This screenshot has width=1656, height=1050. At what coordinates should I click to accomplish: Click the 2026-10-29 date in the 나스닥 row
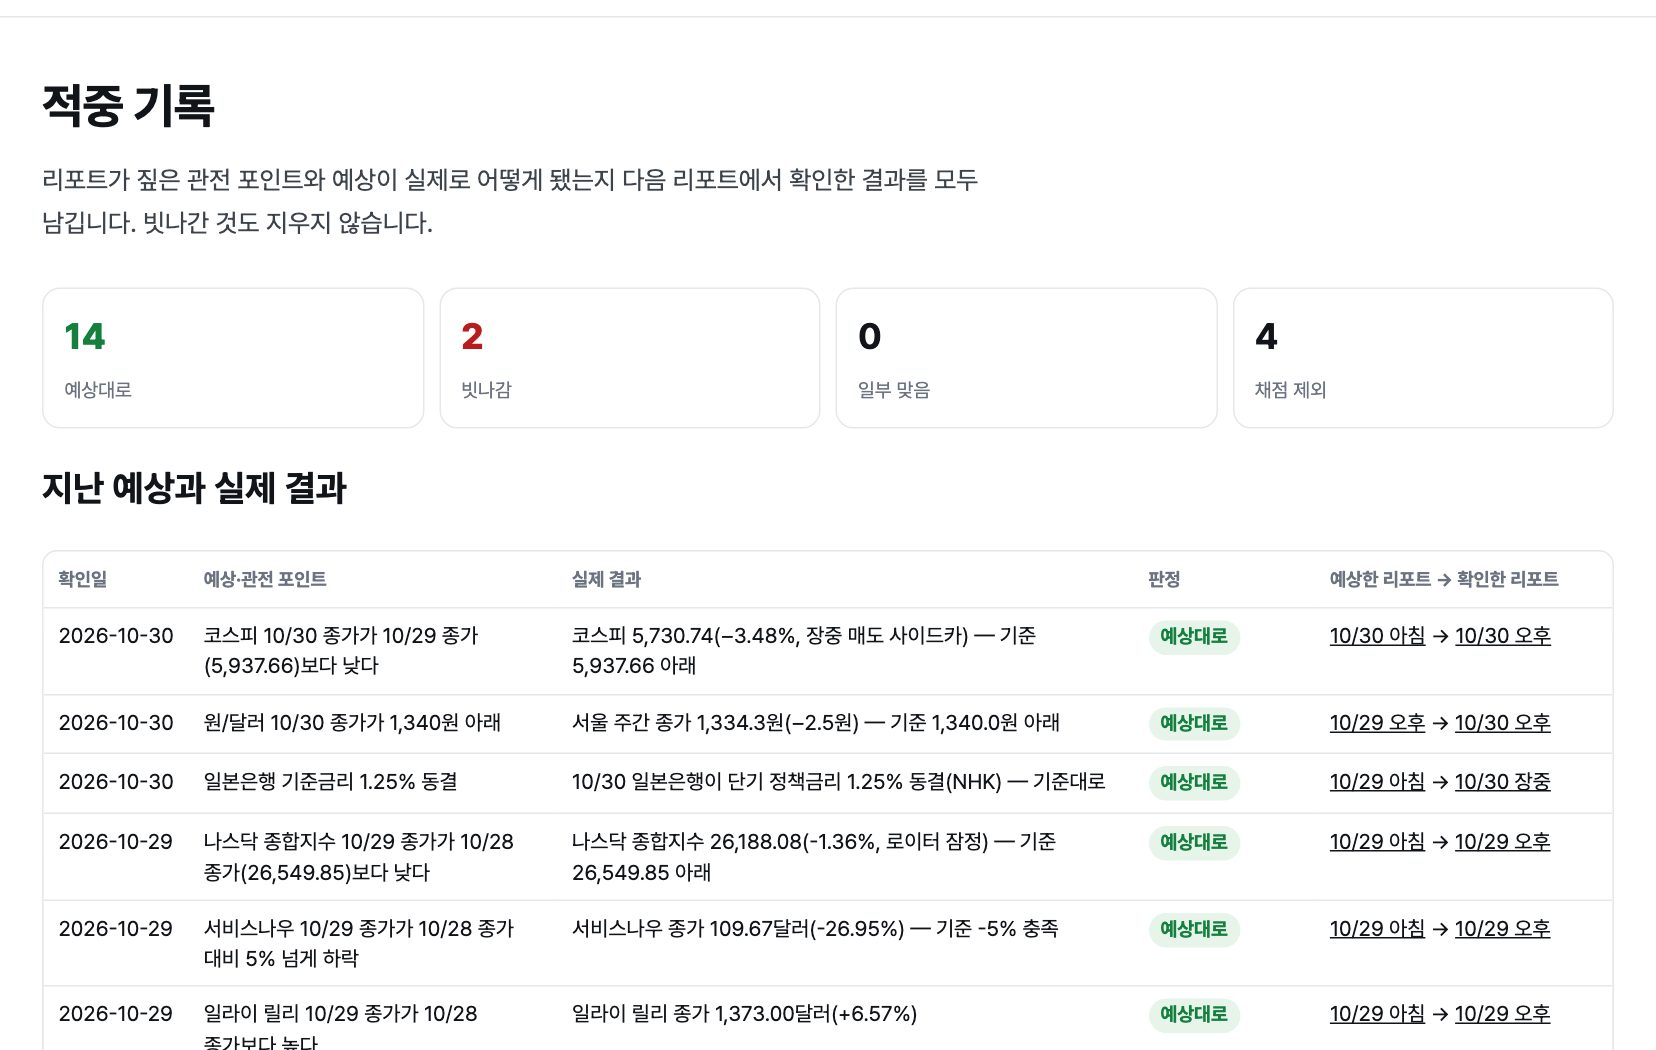(116, 842)
